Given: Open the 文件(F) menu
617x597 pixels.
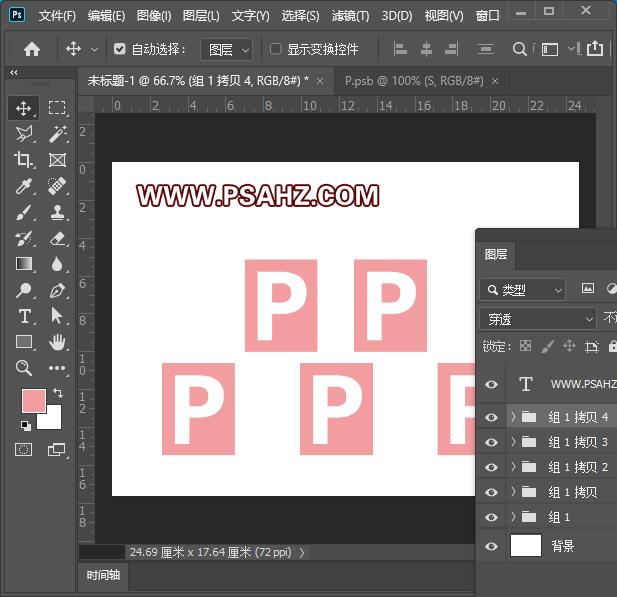Looking at the screenshot, I should [57, 16].
